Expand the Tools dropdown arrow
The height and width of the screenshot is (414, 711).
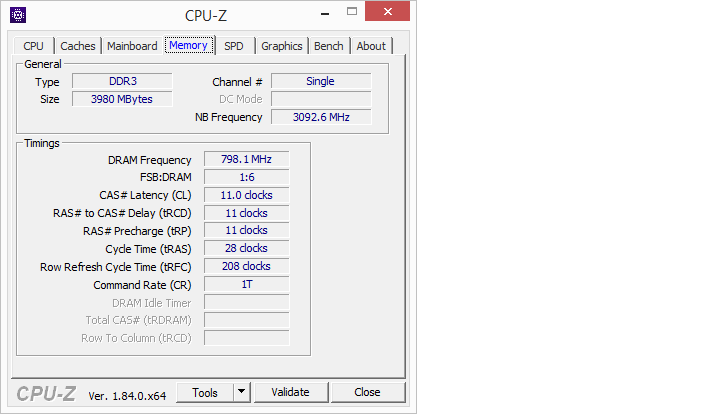pyautogui.click(x=242, y=393)
